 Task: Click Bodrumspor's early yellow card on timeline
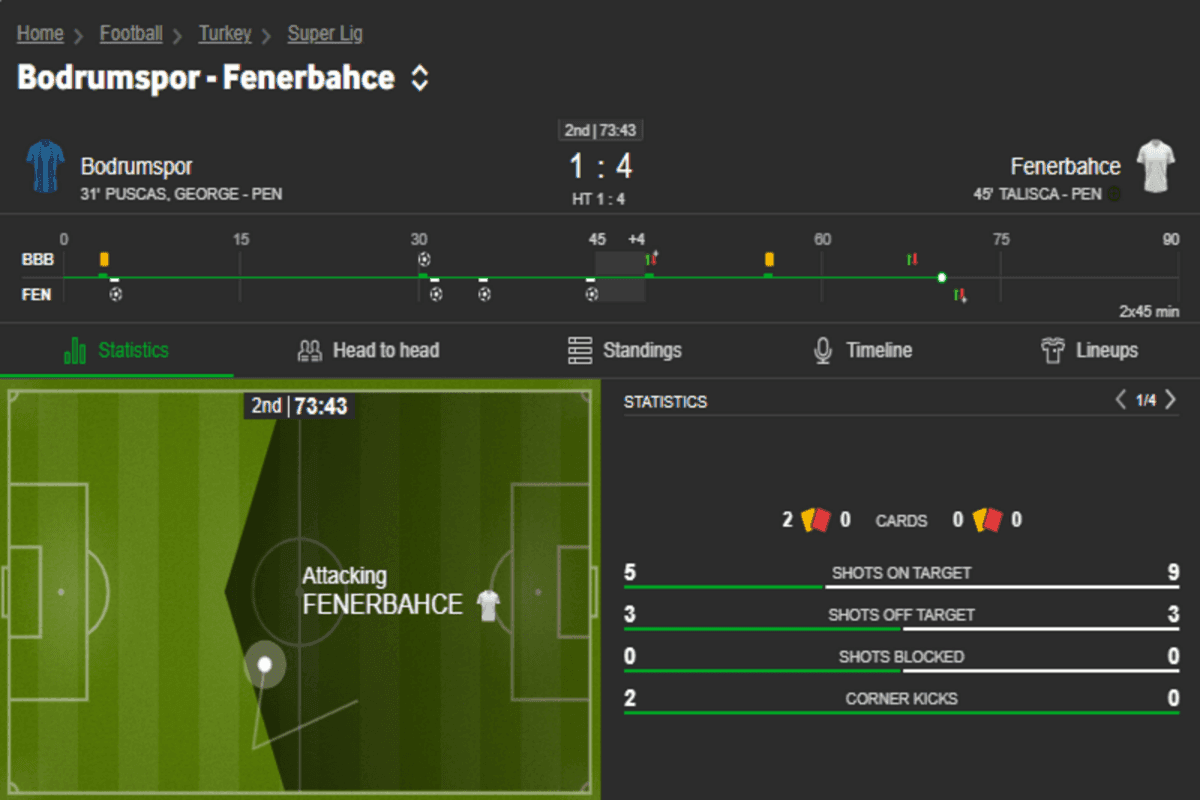point(104,260)
